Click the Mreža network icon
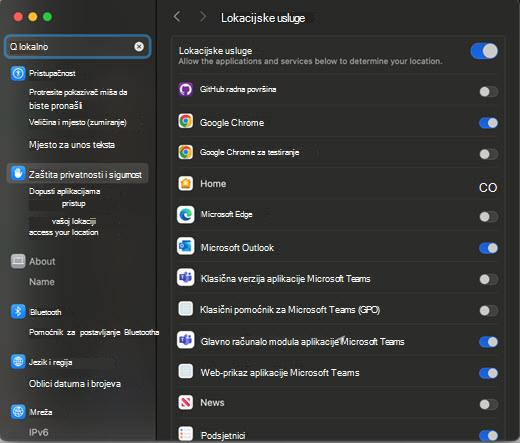Viewport: 520px width, 443px height. pos(18,412)
